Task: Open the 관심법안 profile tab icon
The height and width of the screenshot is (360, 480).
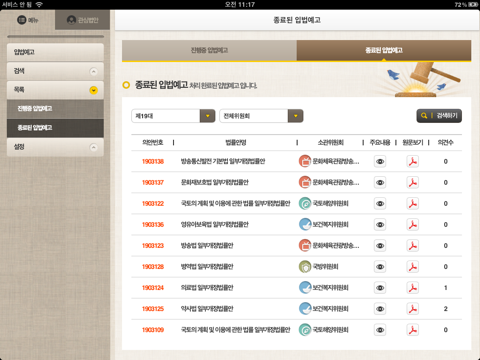Action: (71, 20)
